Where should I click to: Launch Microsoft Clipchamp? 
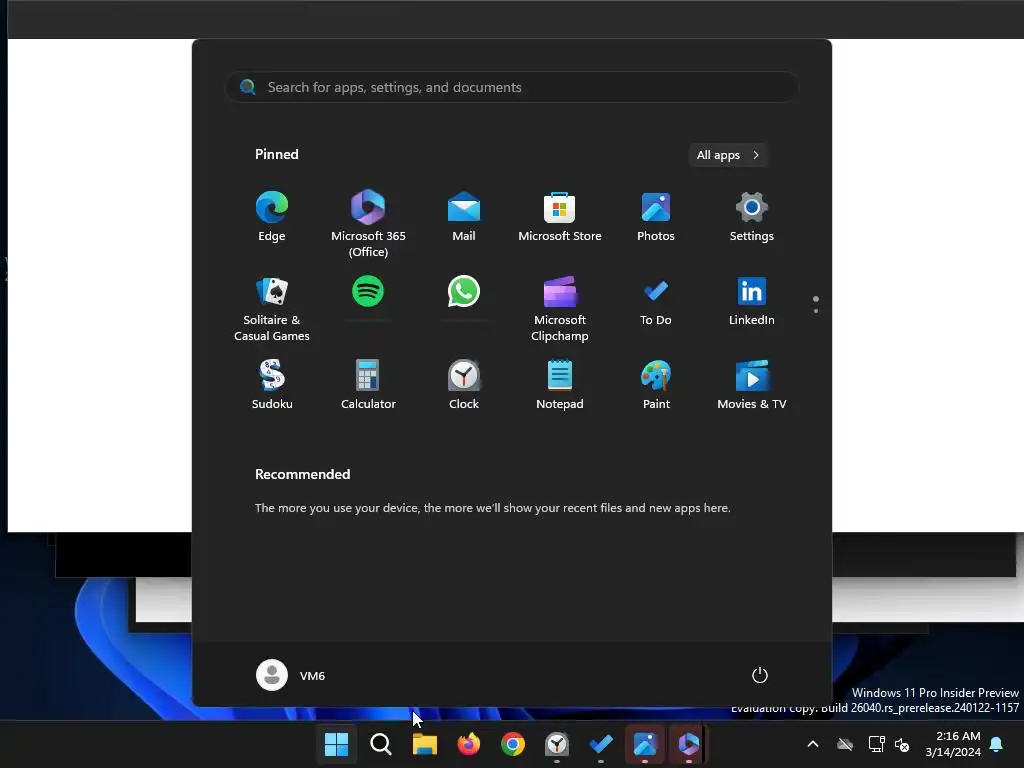tap(560, 309)
